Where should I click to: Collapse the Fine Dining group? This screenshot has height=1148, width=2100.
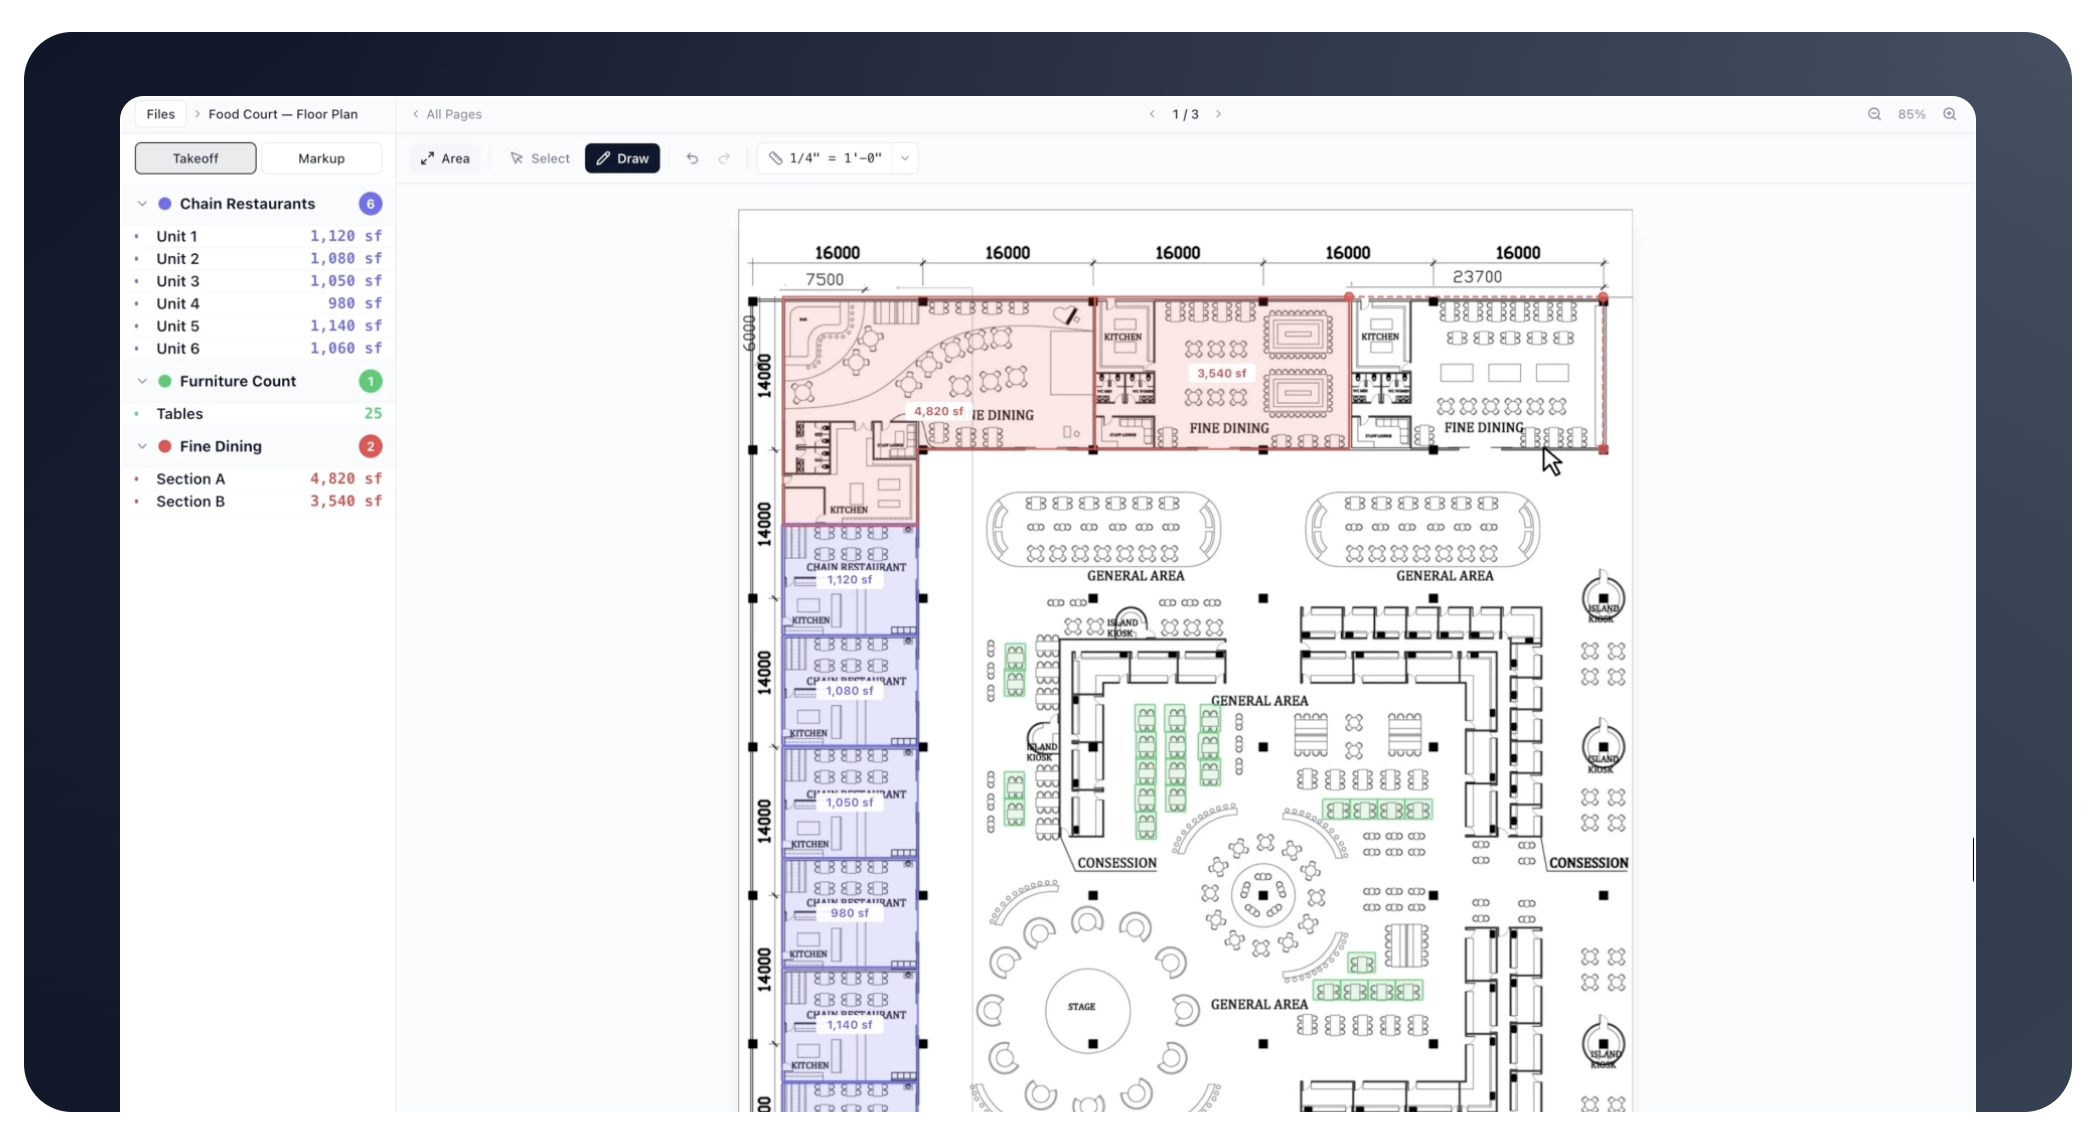point(142,446)
